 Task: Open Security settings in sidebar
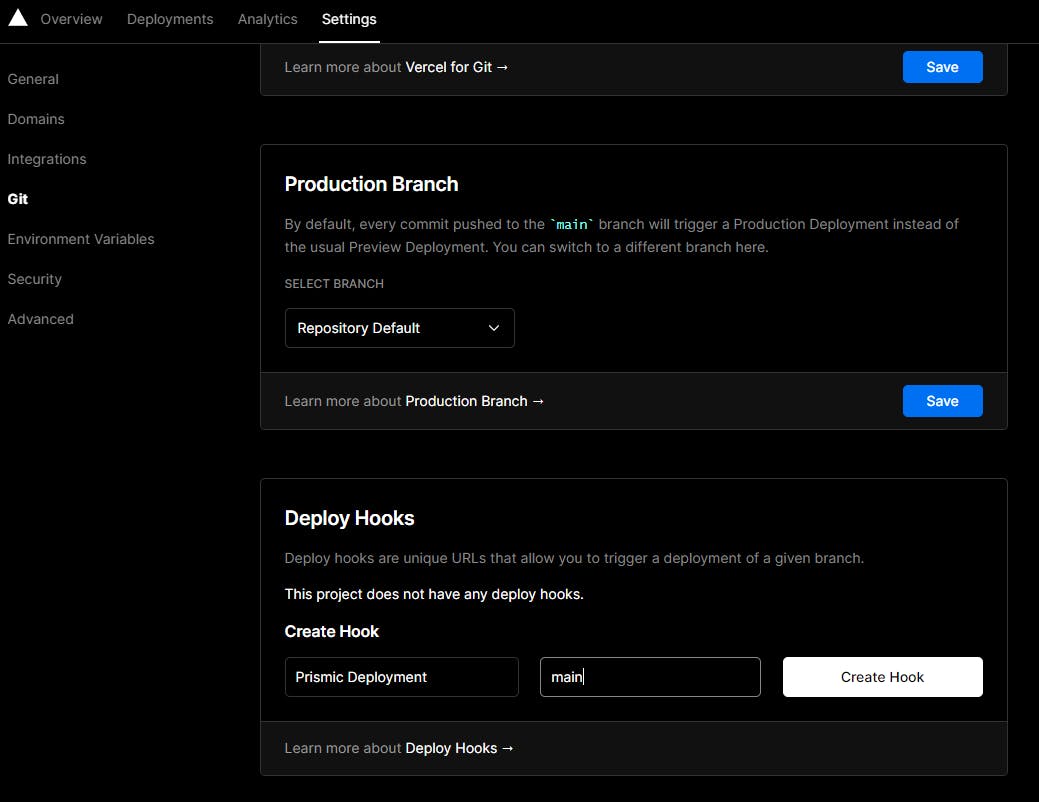34,279
